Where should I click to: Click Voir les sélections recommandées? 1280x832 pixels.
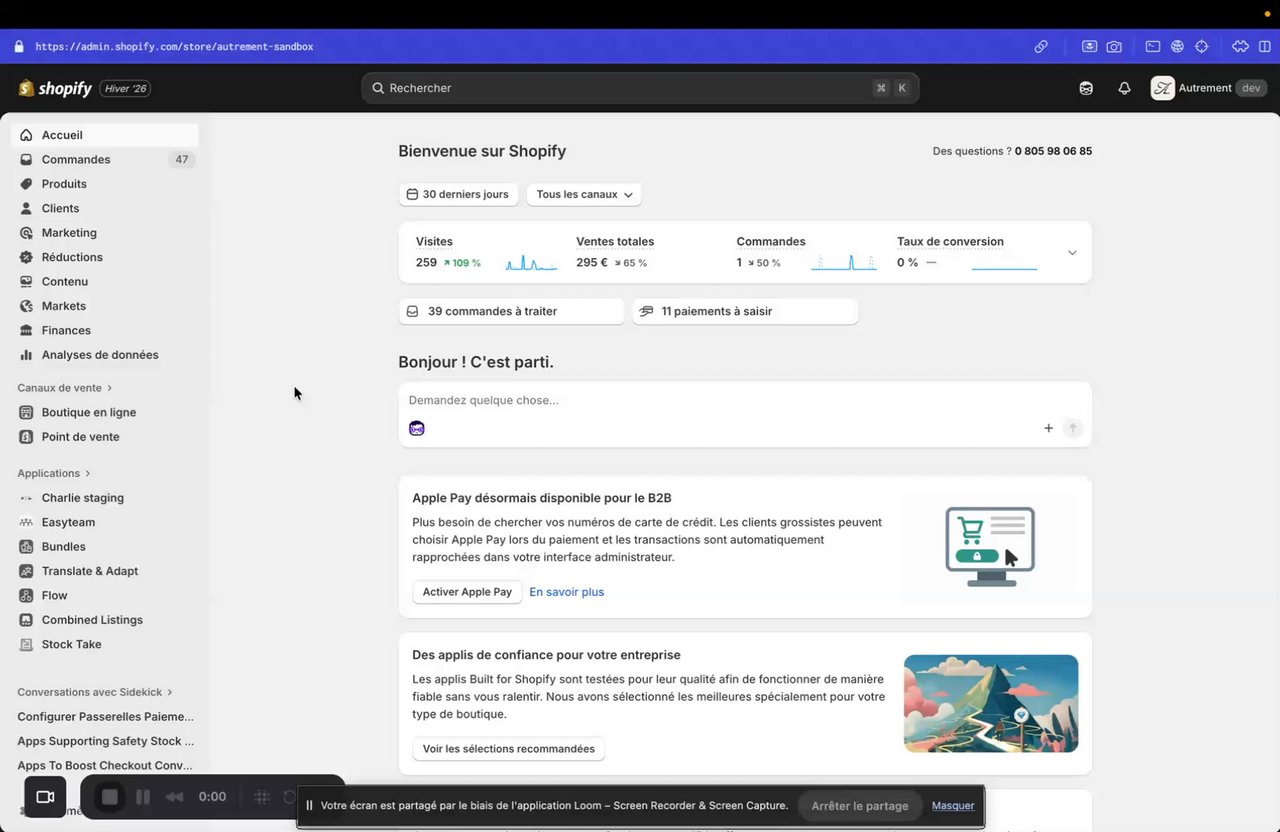click(509, 749)
